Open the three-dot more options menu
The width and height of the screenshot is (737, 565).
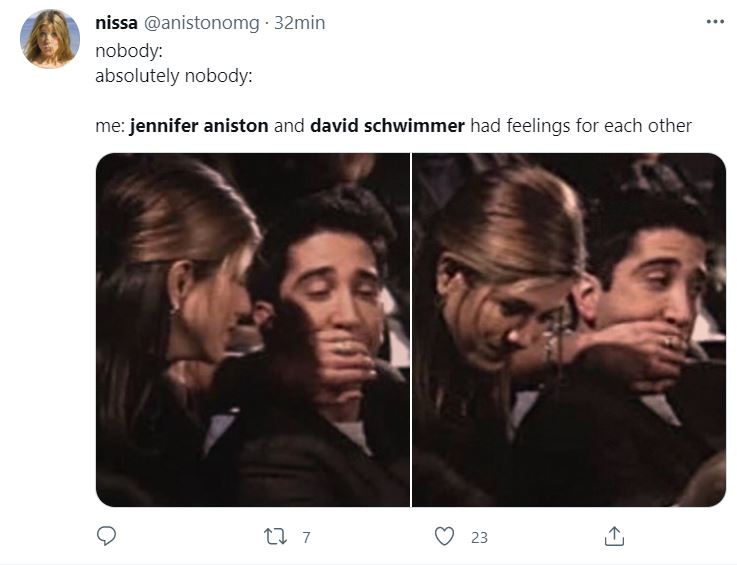point(715,22)
